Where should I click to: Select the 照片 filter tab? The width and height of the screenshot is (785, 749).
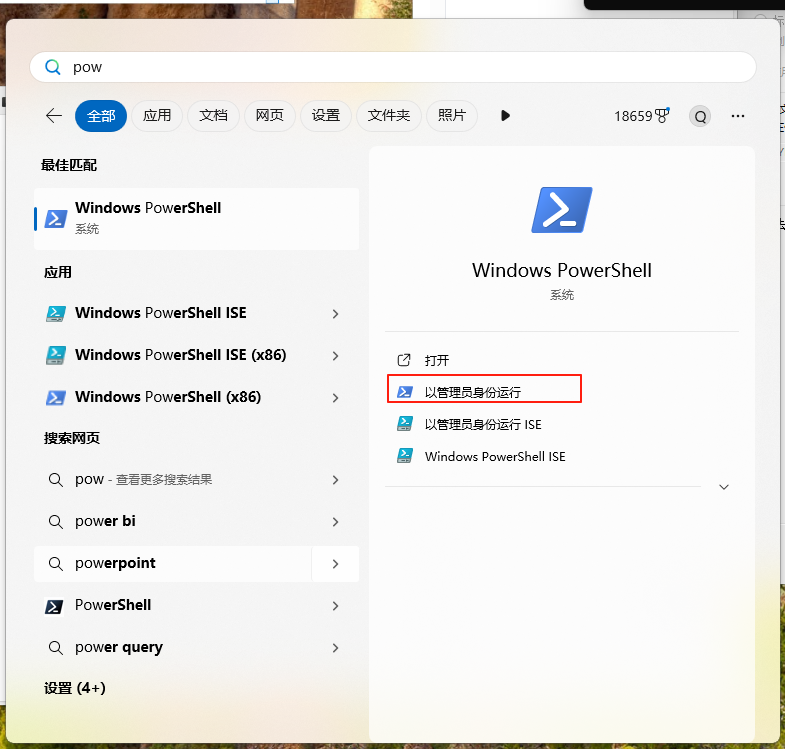tap(452, 116)
